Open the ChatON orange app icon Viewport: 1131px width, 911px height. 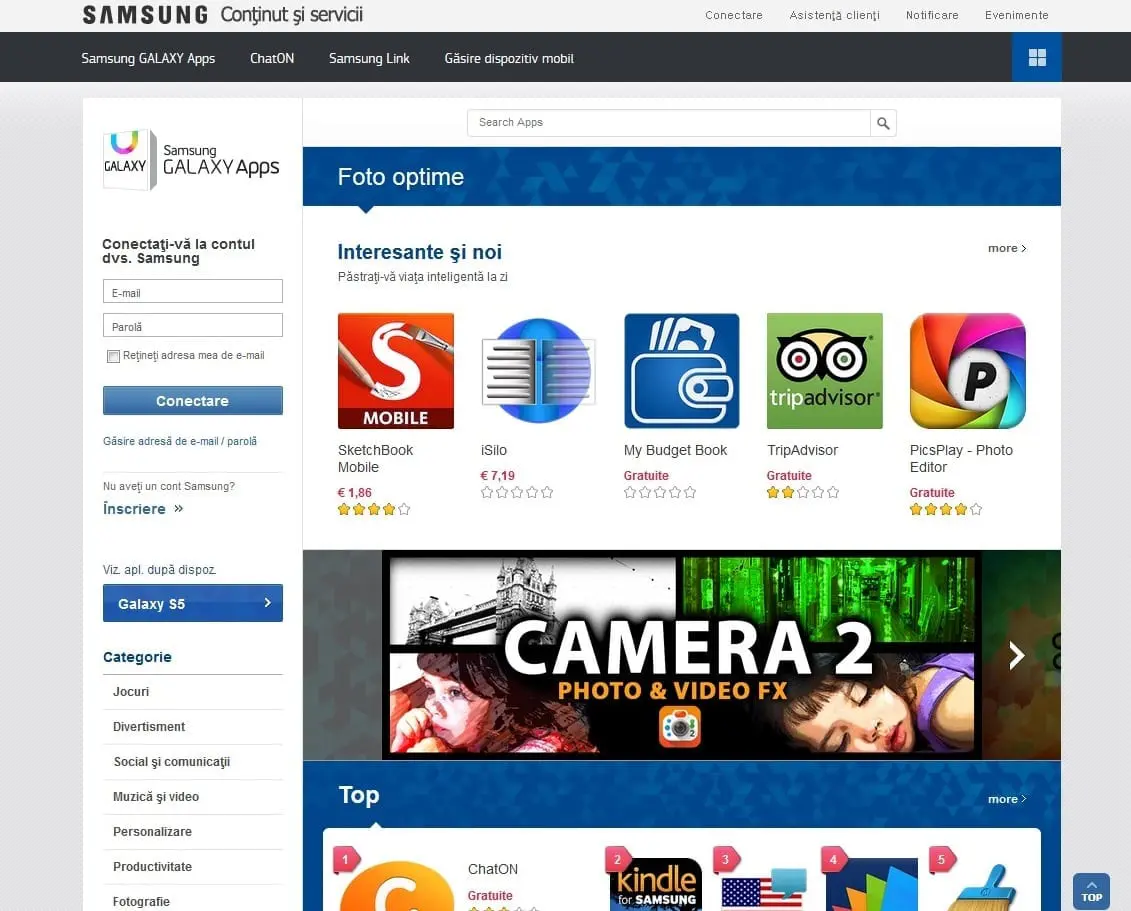click(x=397, y=886)
